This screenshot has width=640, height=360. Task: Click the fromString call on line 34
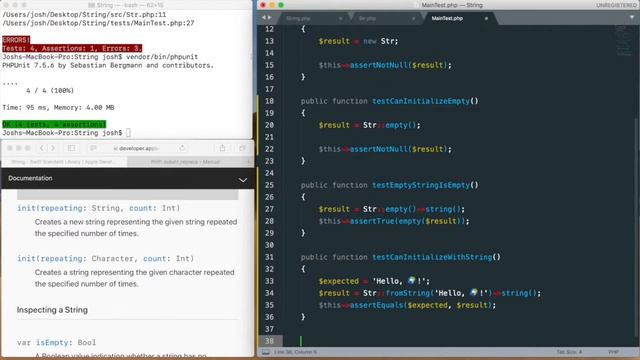[408, 293]
